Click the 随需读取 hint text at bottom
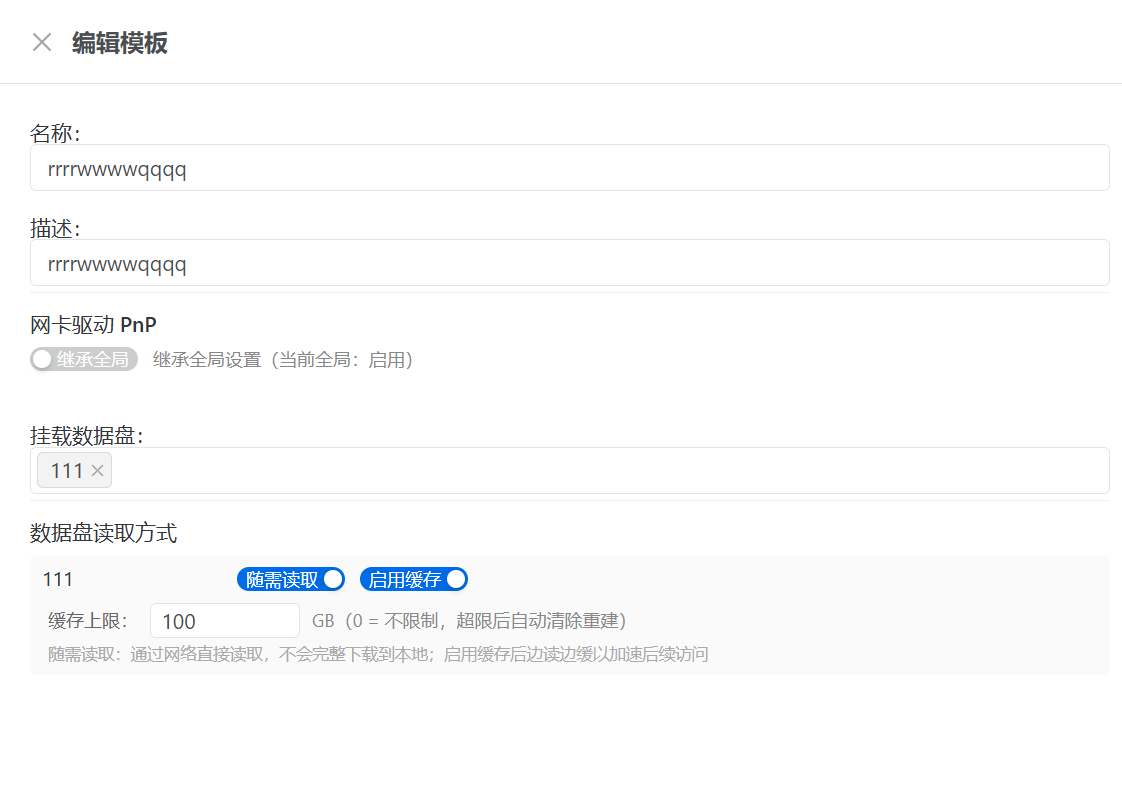The width and height of the screenshot is (1122, 792). (378, 655)
